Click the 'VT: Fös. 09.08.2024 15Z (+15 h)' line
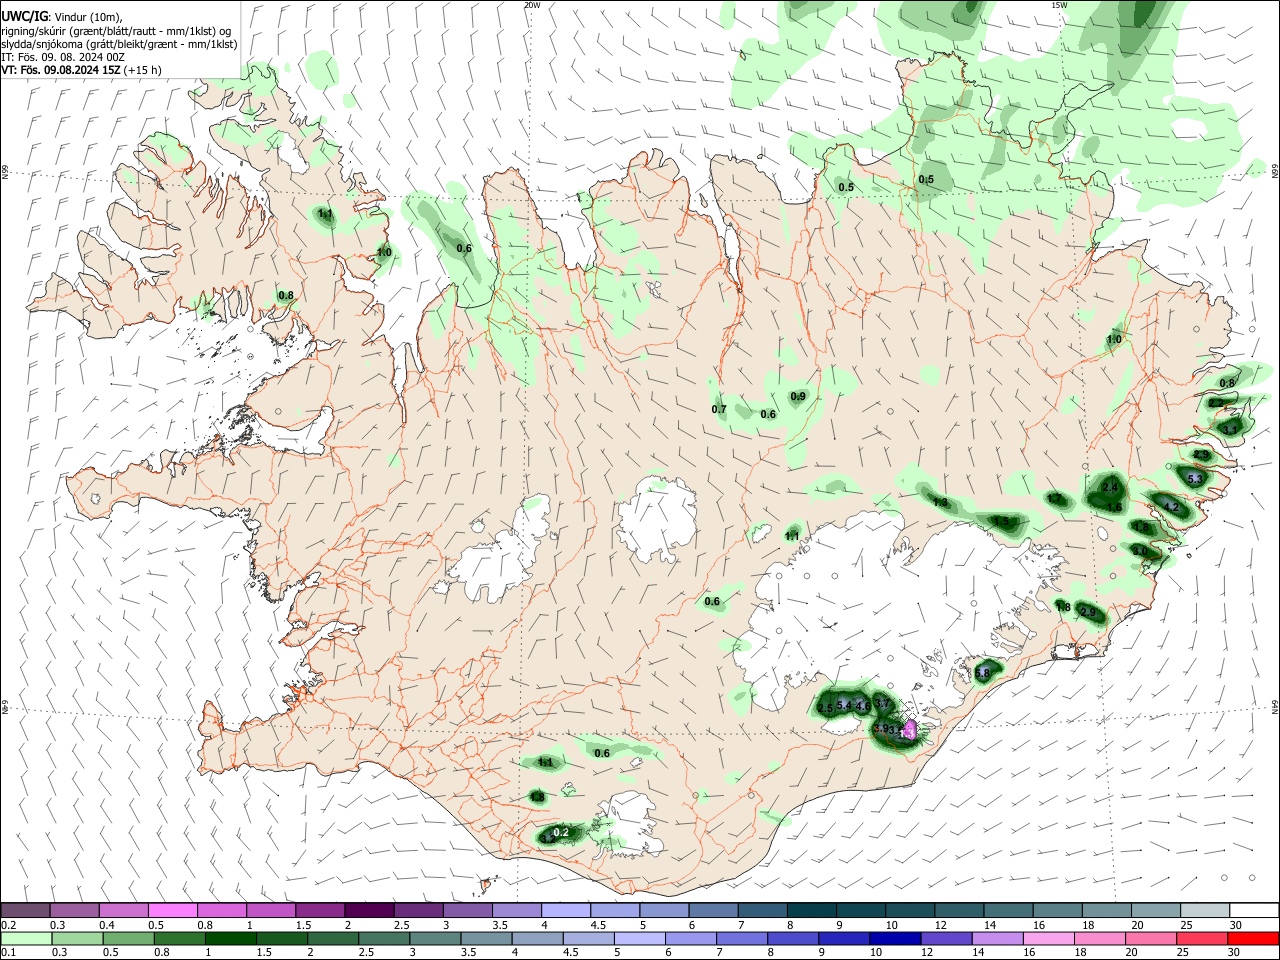The height and width of the screenshot is (960, 1280). click(x=82, y=70)
